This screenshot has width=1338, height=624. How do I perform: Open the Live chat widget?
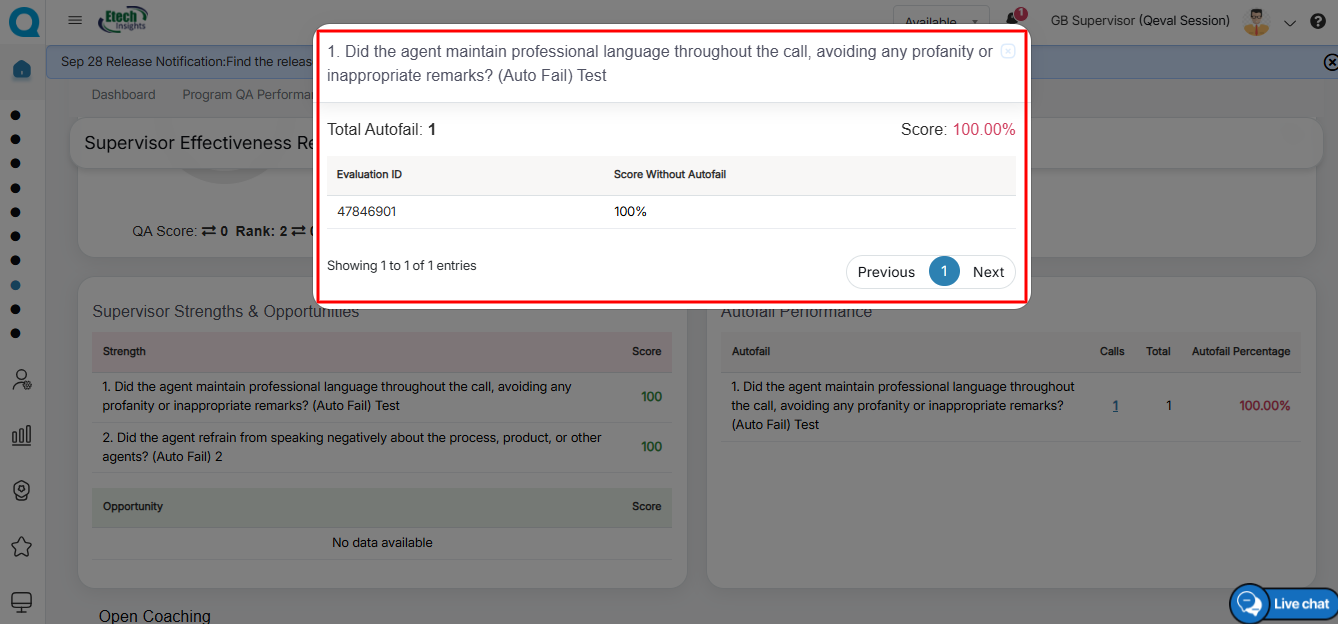pos(1285,603)
